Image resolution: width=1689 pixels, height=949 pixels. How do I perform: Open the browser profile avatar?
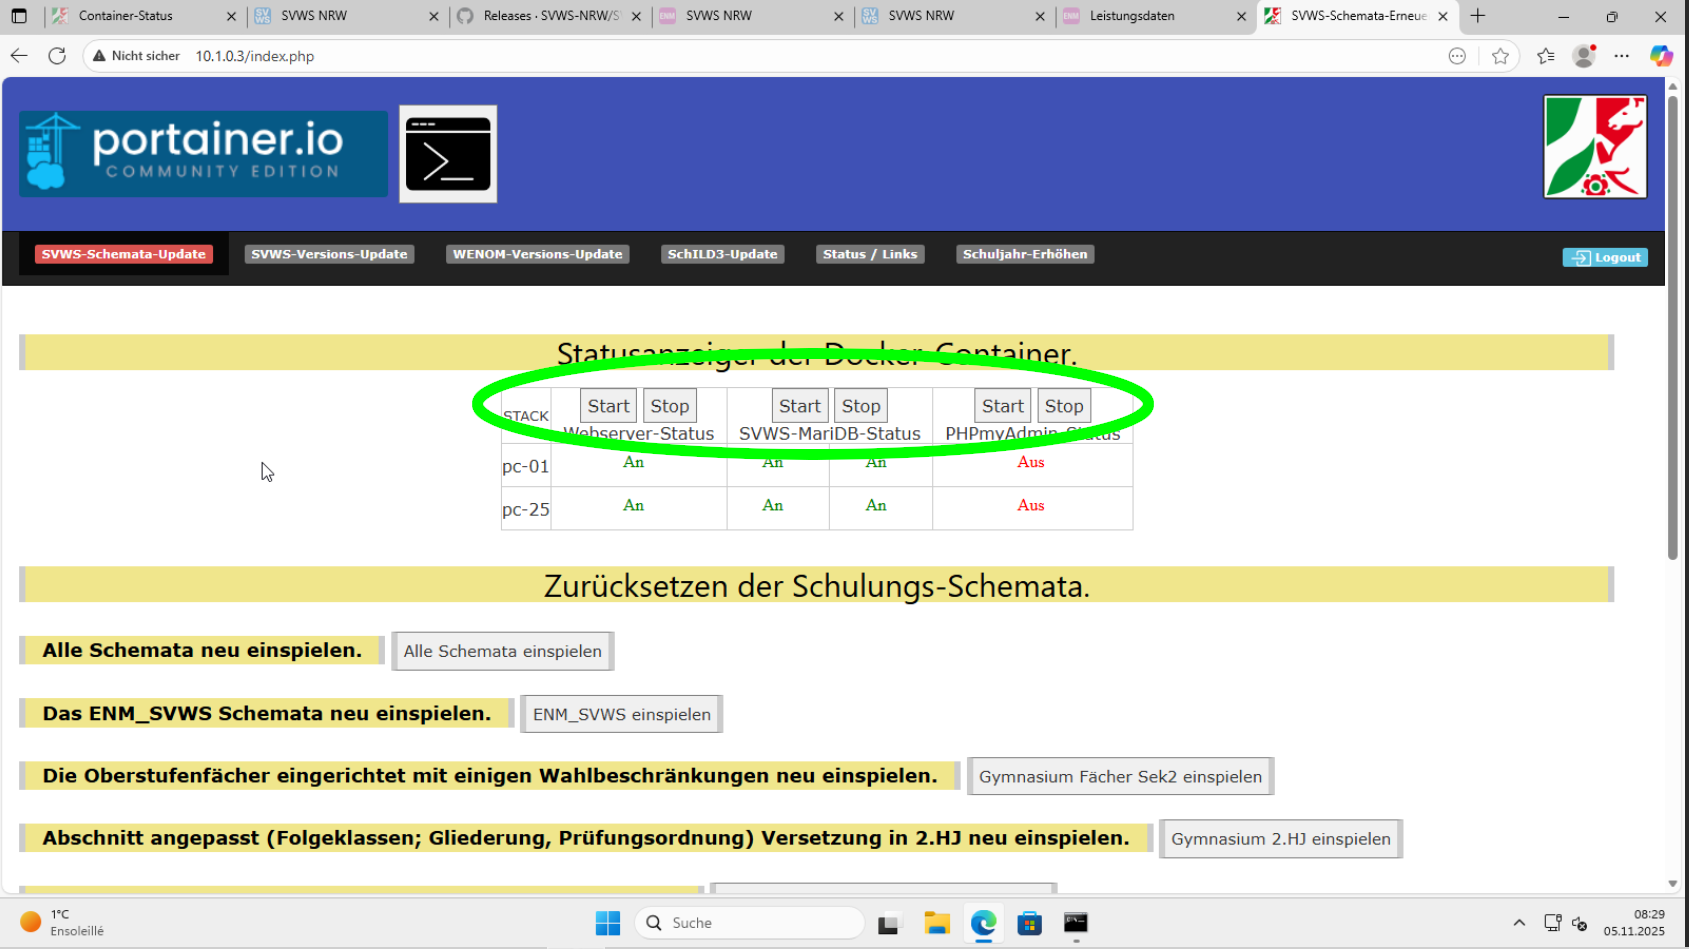1584,56
